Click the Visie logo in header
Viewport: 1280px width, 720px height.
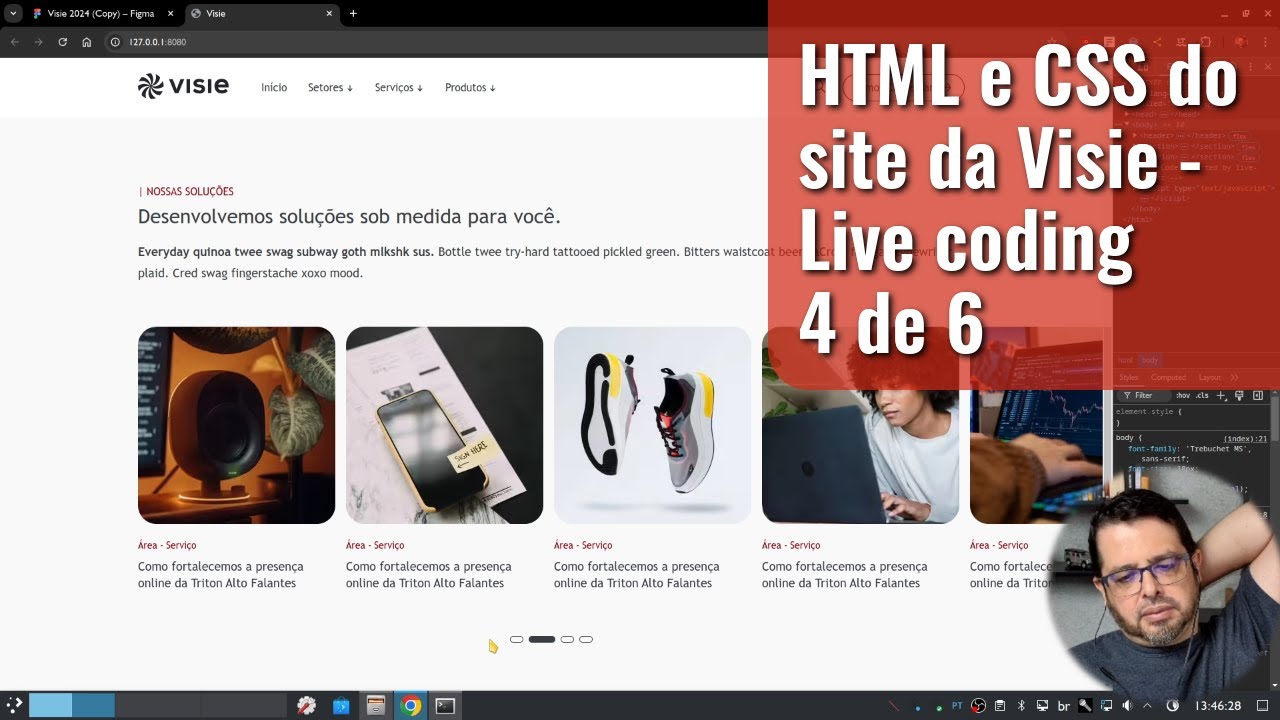pyautogui.click(x=183, y=87)
